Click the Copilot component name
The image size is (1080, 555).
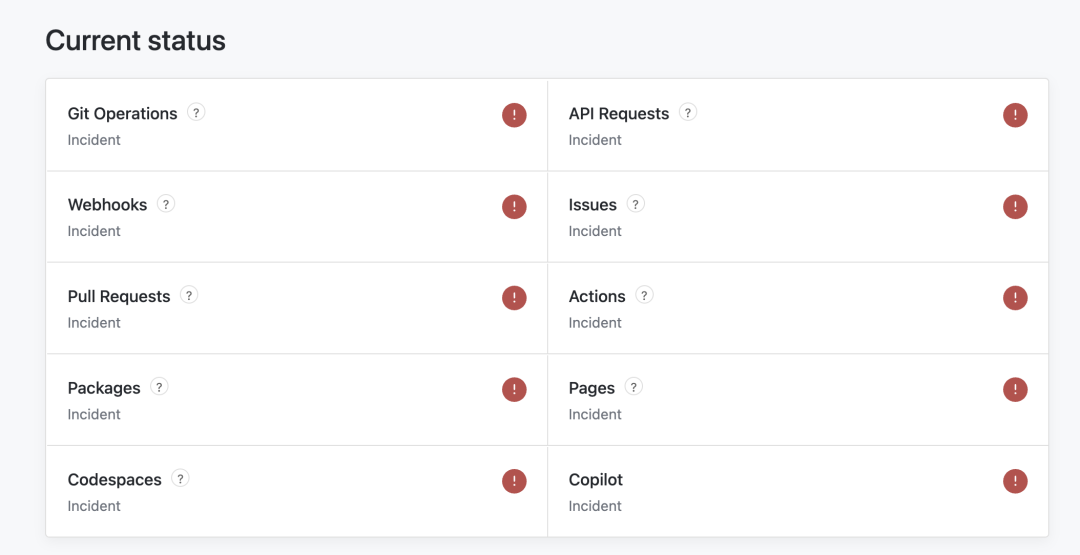pos(596,480)
